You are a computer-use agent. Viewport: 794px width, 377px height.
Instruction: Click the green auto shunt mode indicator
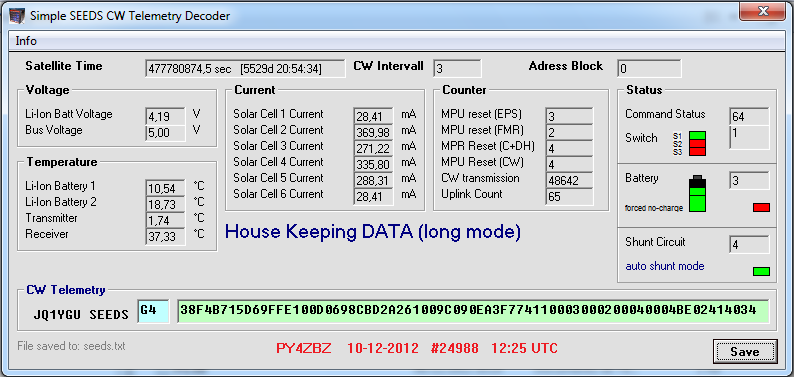point(761,271)
